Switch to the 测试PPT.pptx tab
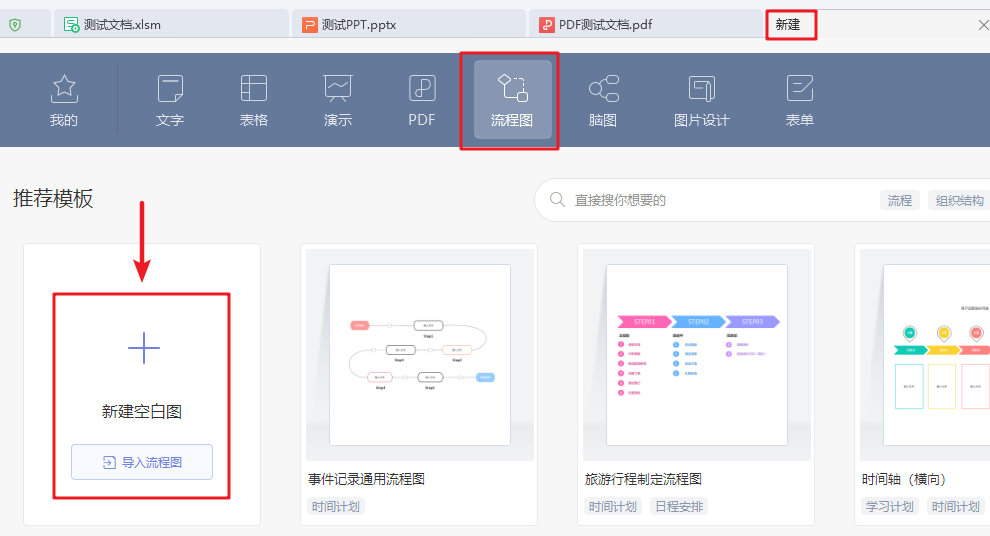 tap(409, 25)
